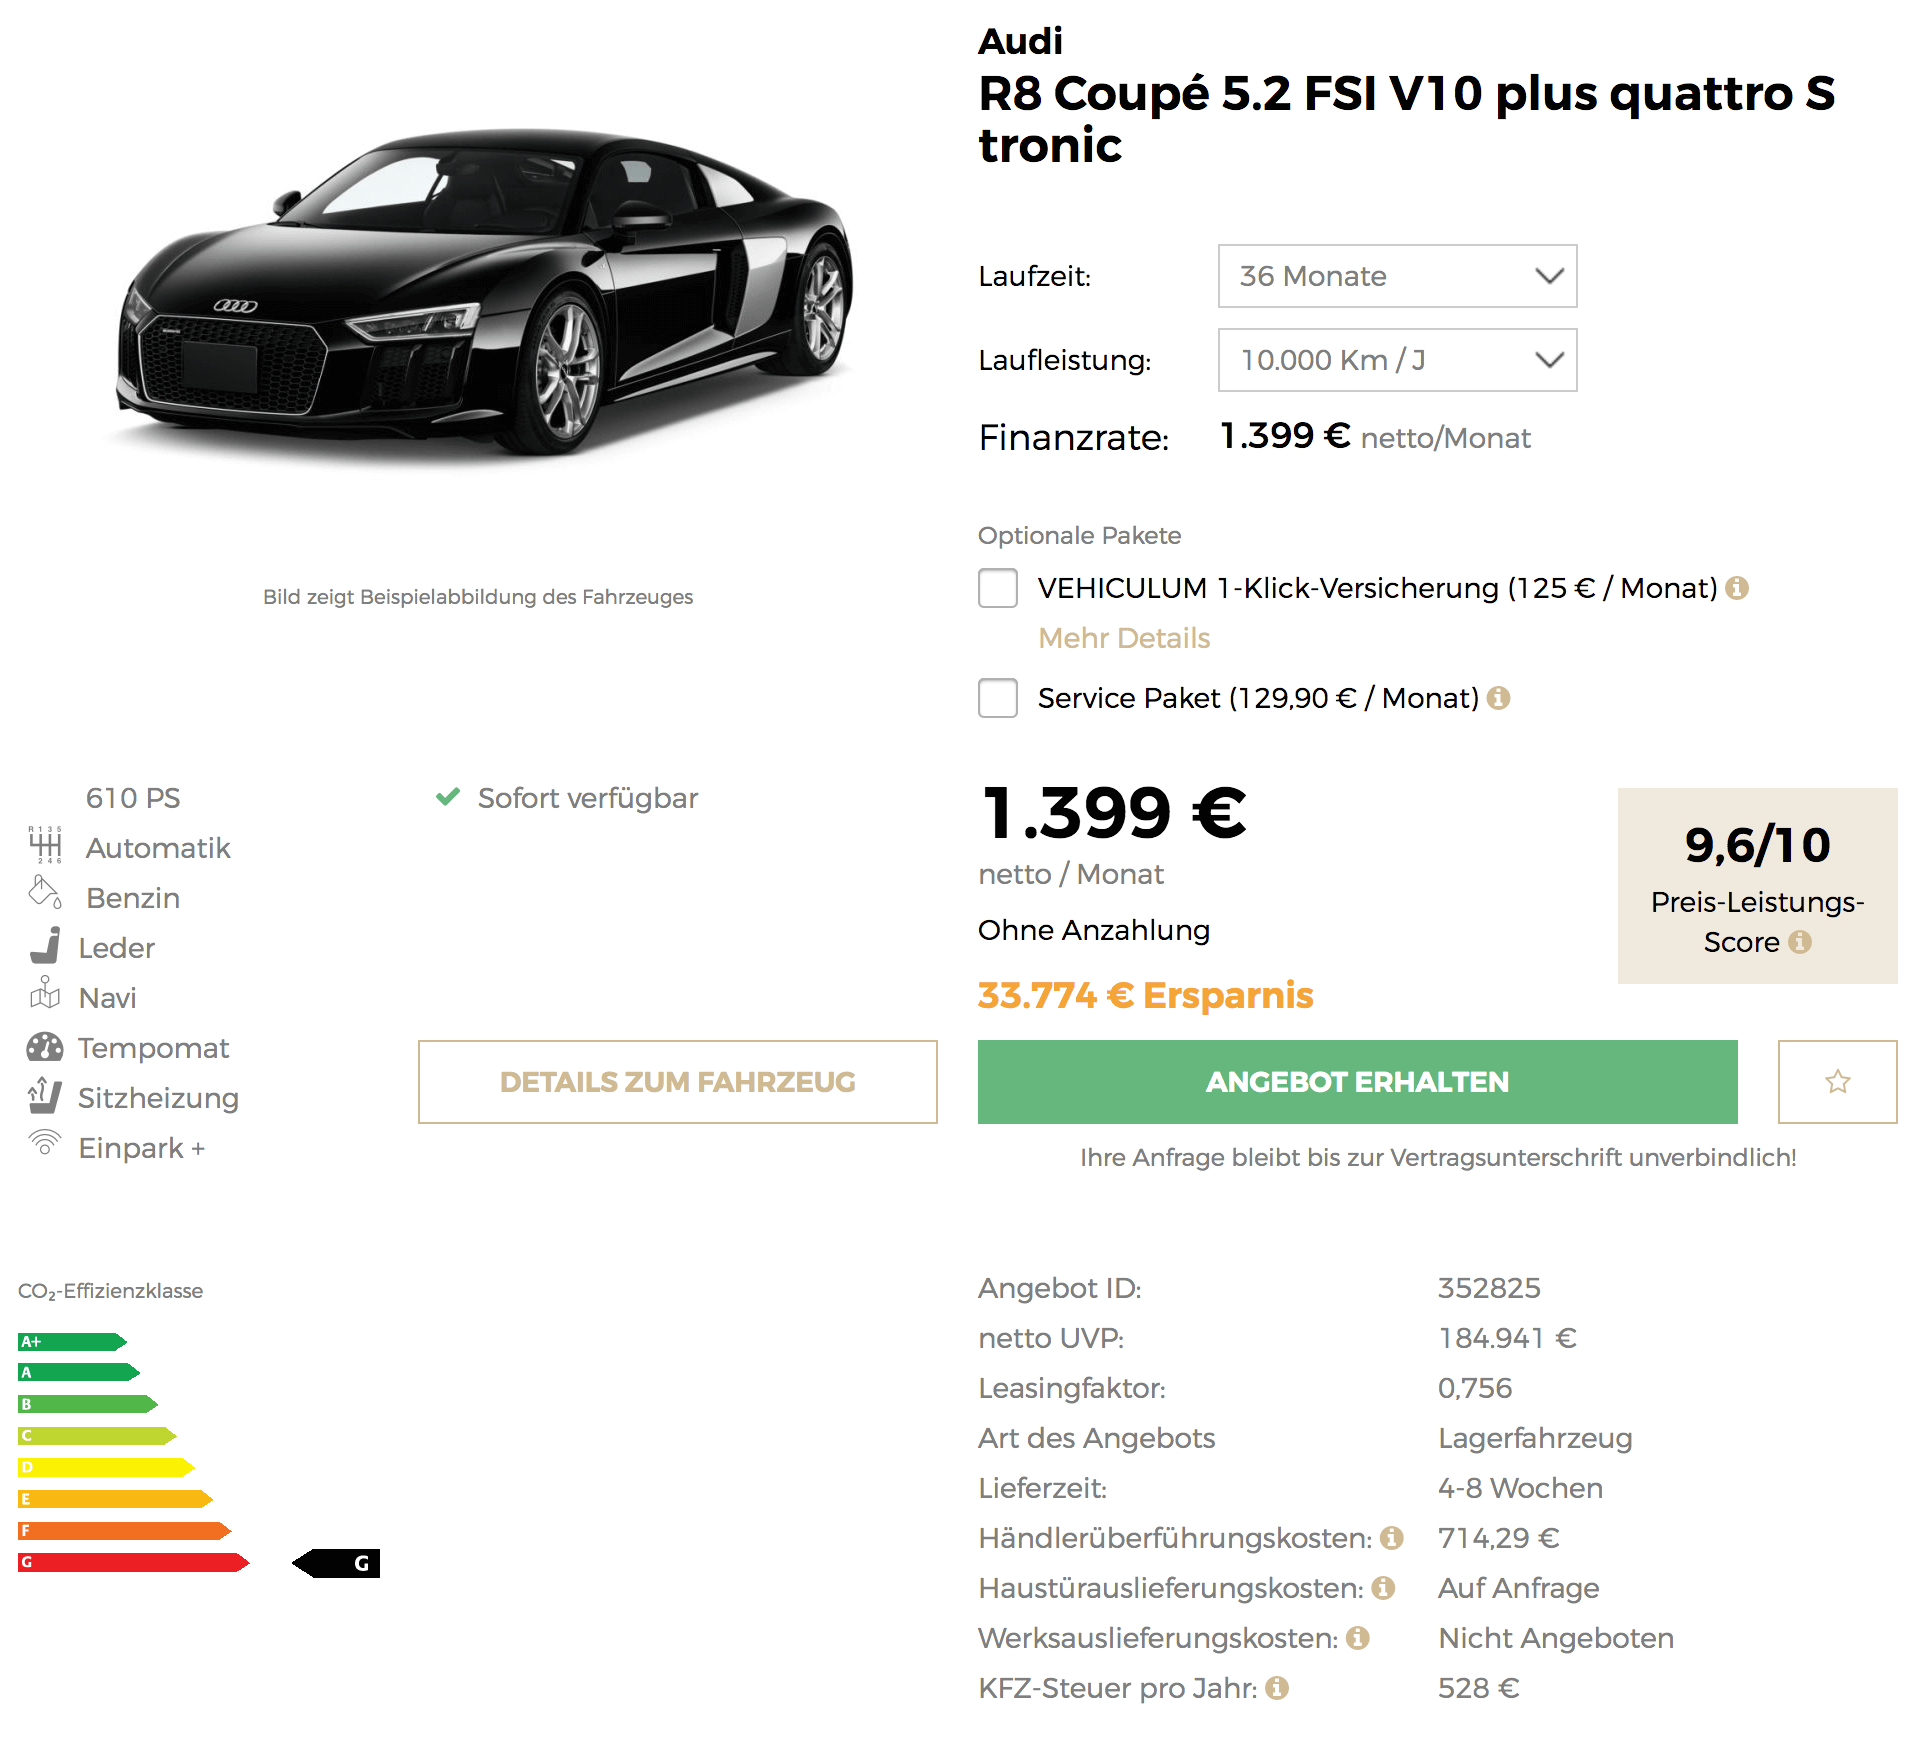The image size is (1926, 1754).
Task: Show Händlerüberführungskosten info tooltip icon
Action: click(1391, 1538)
